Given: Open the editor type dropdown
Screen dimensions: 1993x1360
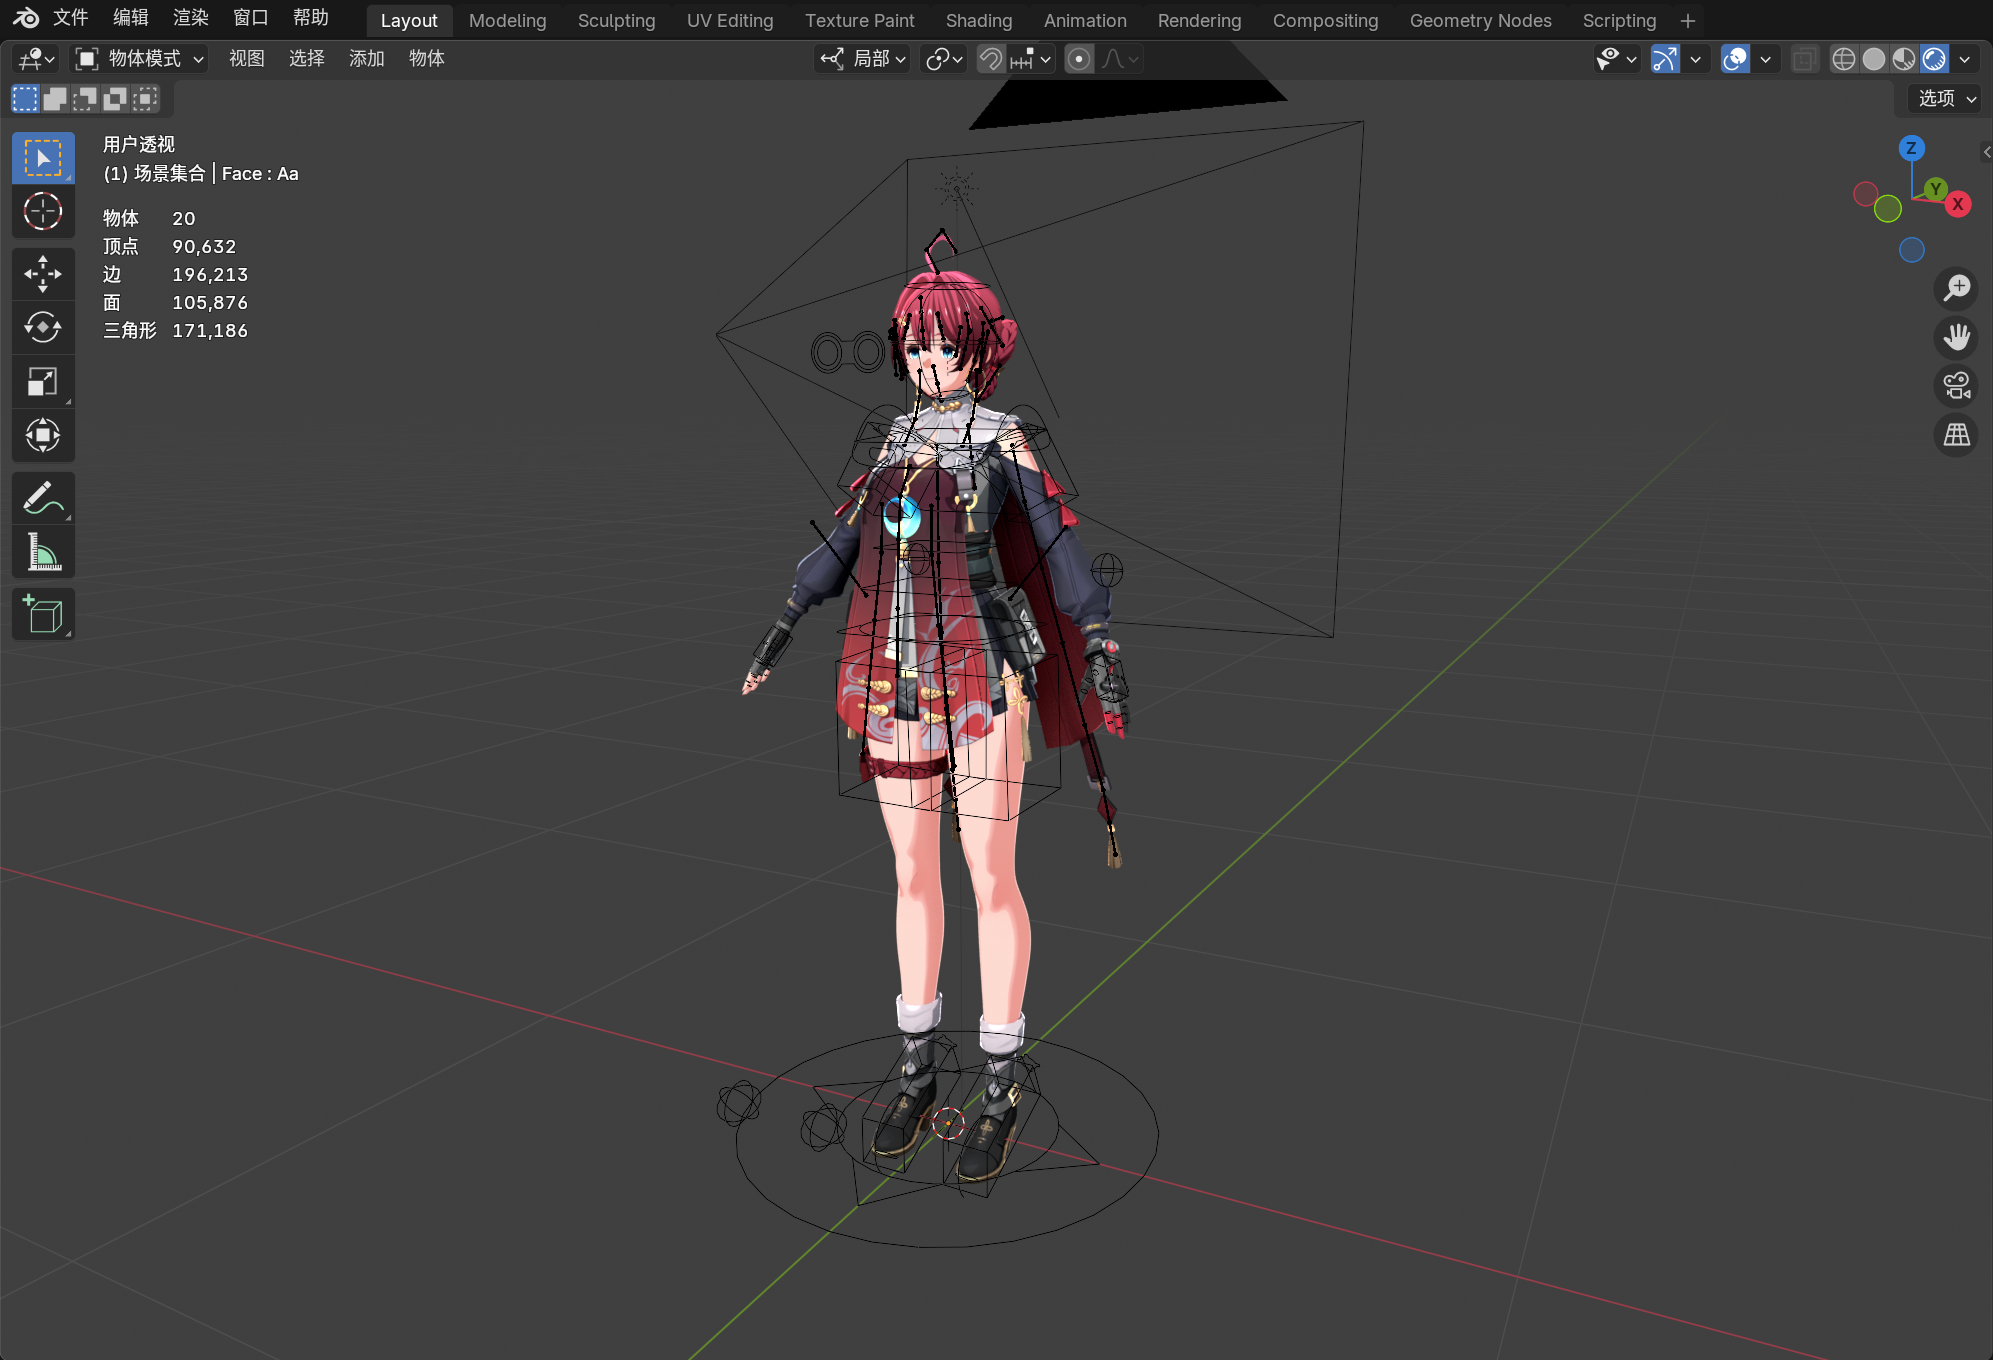Looking at the screenshot, I should click(x=36, y=59).
